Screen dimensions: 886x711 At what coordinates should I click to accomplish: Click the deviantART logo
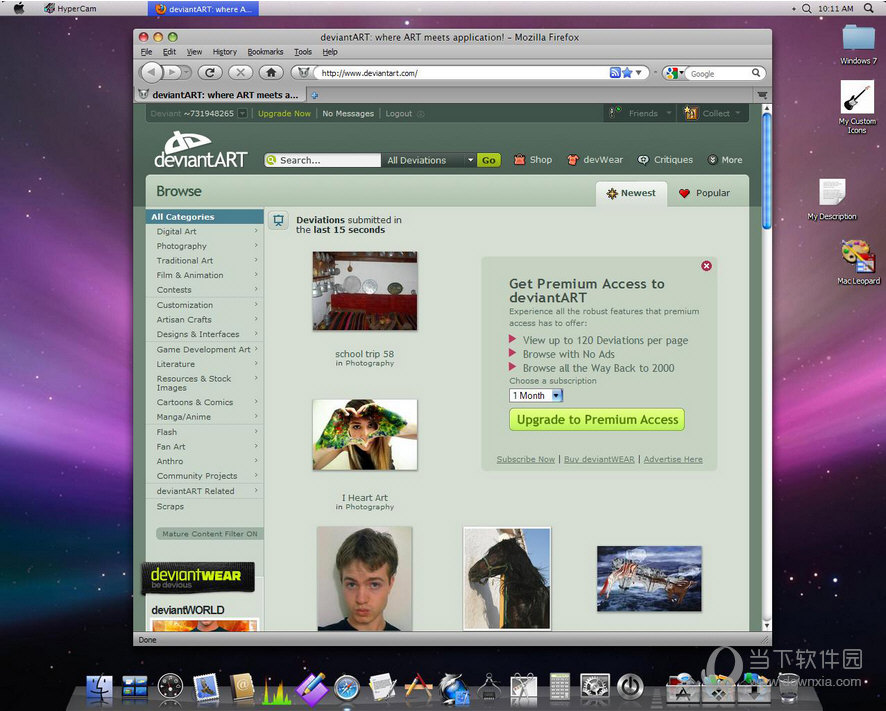(x=200, y=150)
